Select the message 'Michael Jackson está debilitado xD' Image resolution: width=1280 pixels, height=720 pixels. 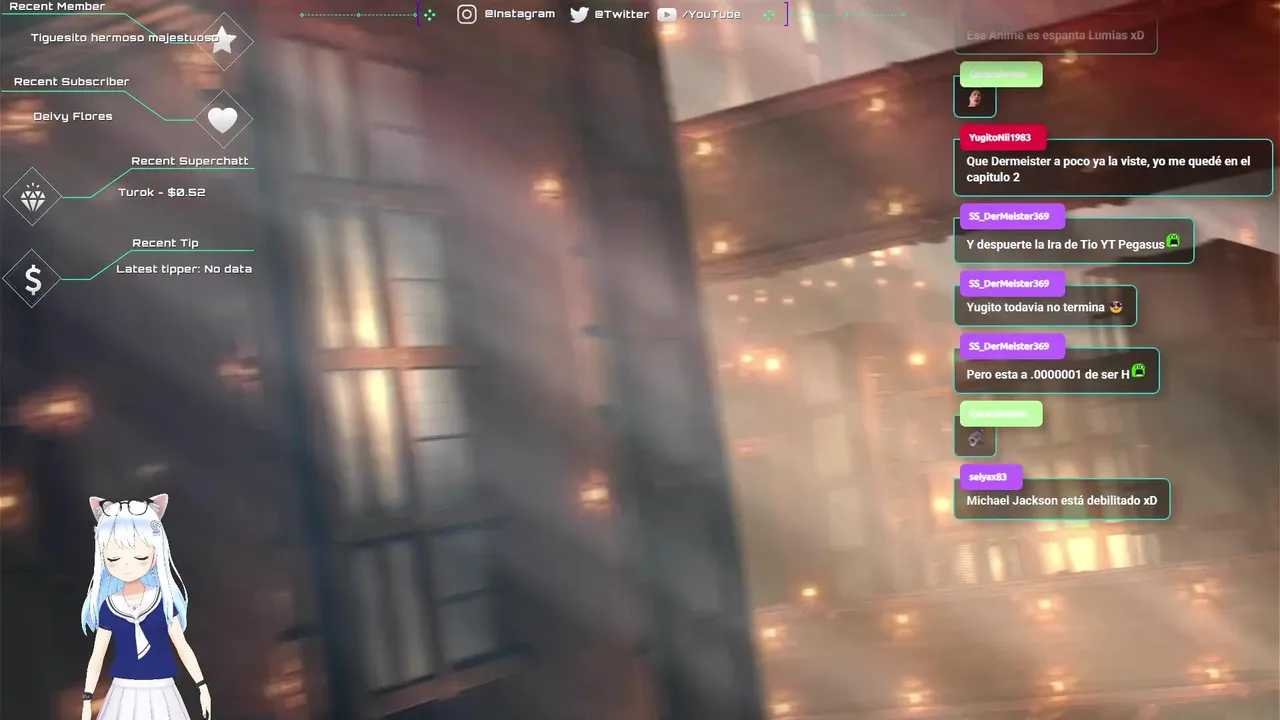pyautogui.click(x=1062, y=500)
